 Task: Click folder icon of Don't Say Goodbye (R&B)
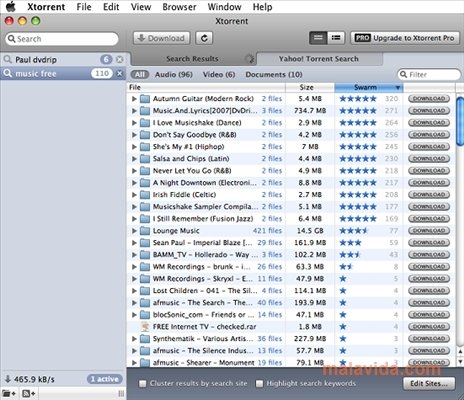pos(145,135)
